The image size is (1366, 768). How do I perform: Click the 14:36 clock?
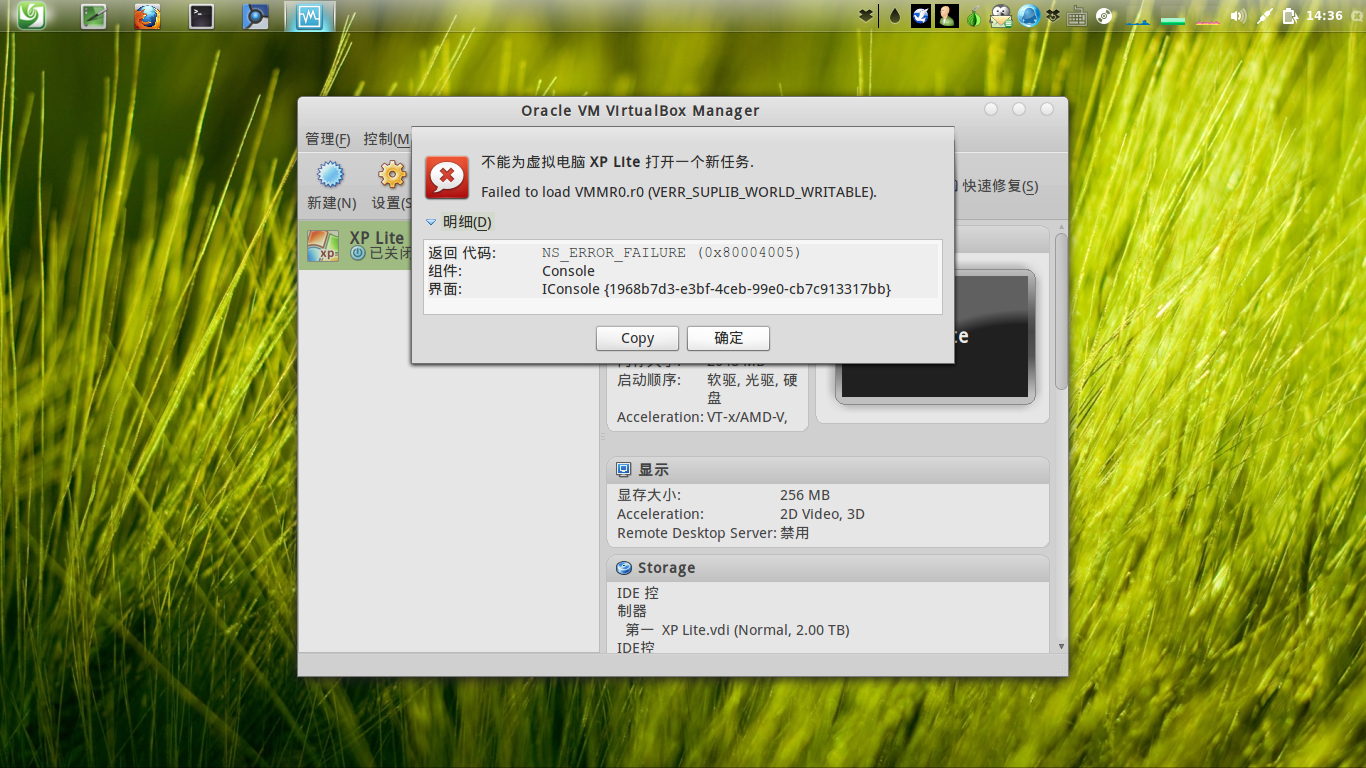pos(1324,16)
